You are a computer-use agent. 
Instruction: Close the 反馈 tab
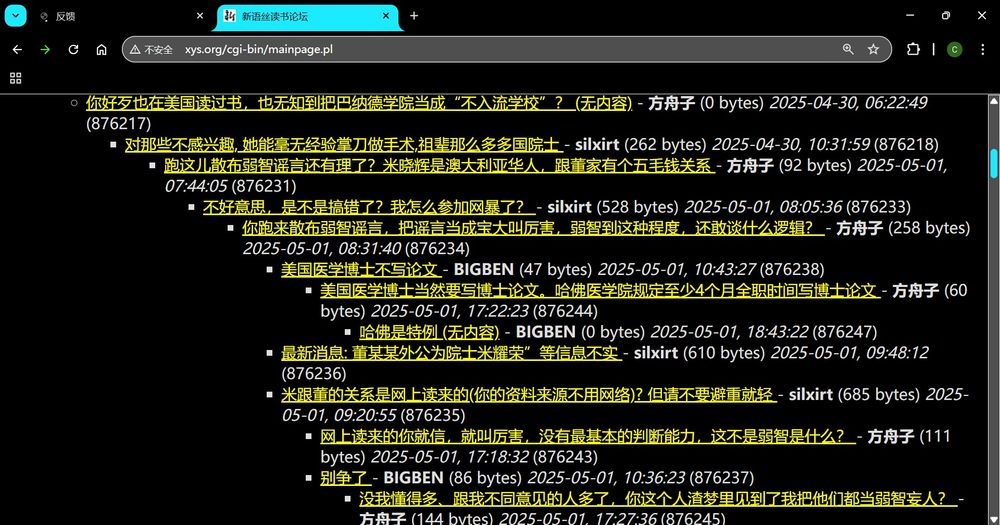point(200,16)
